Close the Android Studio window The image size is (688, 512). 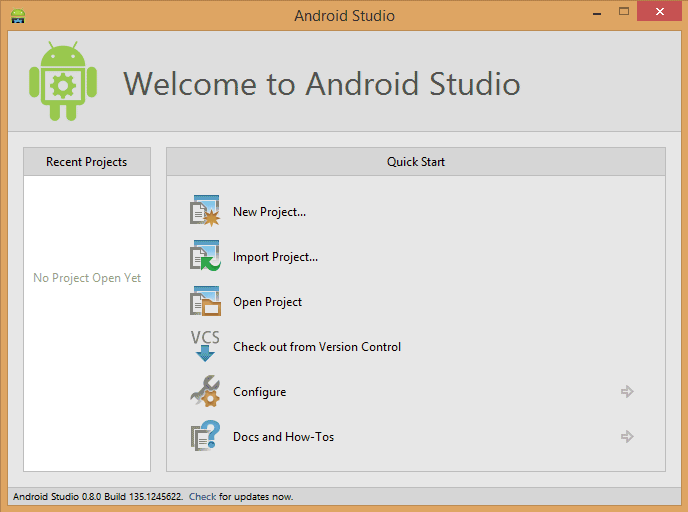click(659, 11)
